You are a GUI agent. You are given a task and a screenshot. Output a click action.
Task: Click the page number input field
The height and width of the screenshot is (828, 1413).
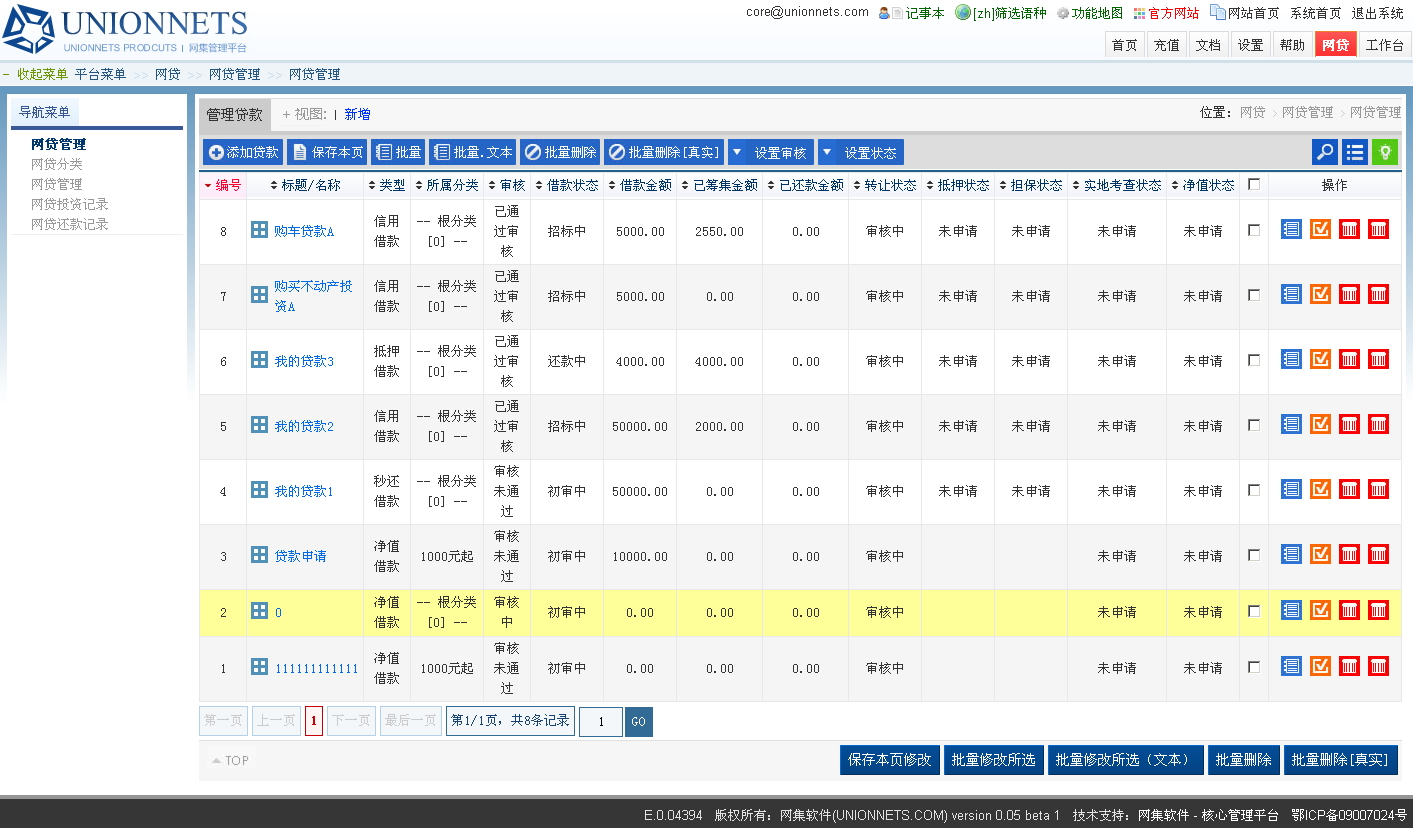601,722
